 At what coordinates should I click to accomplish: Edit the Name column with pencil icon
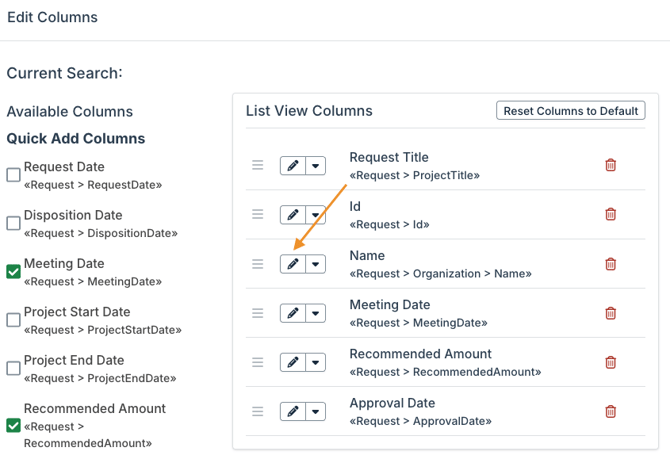(292, 264)
